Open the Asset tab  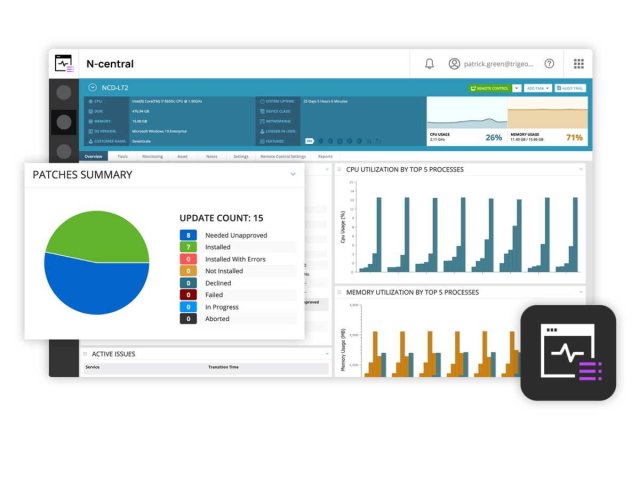click(182, 156)
